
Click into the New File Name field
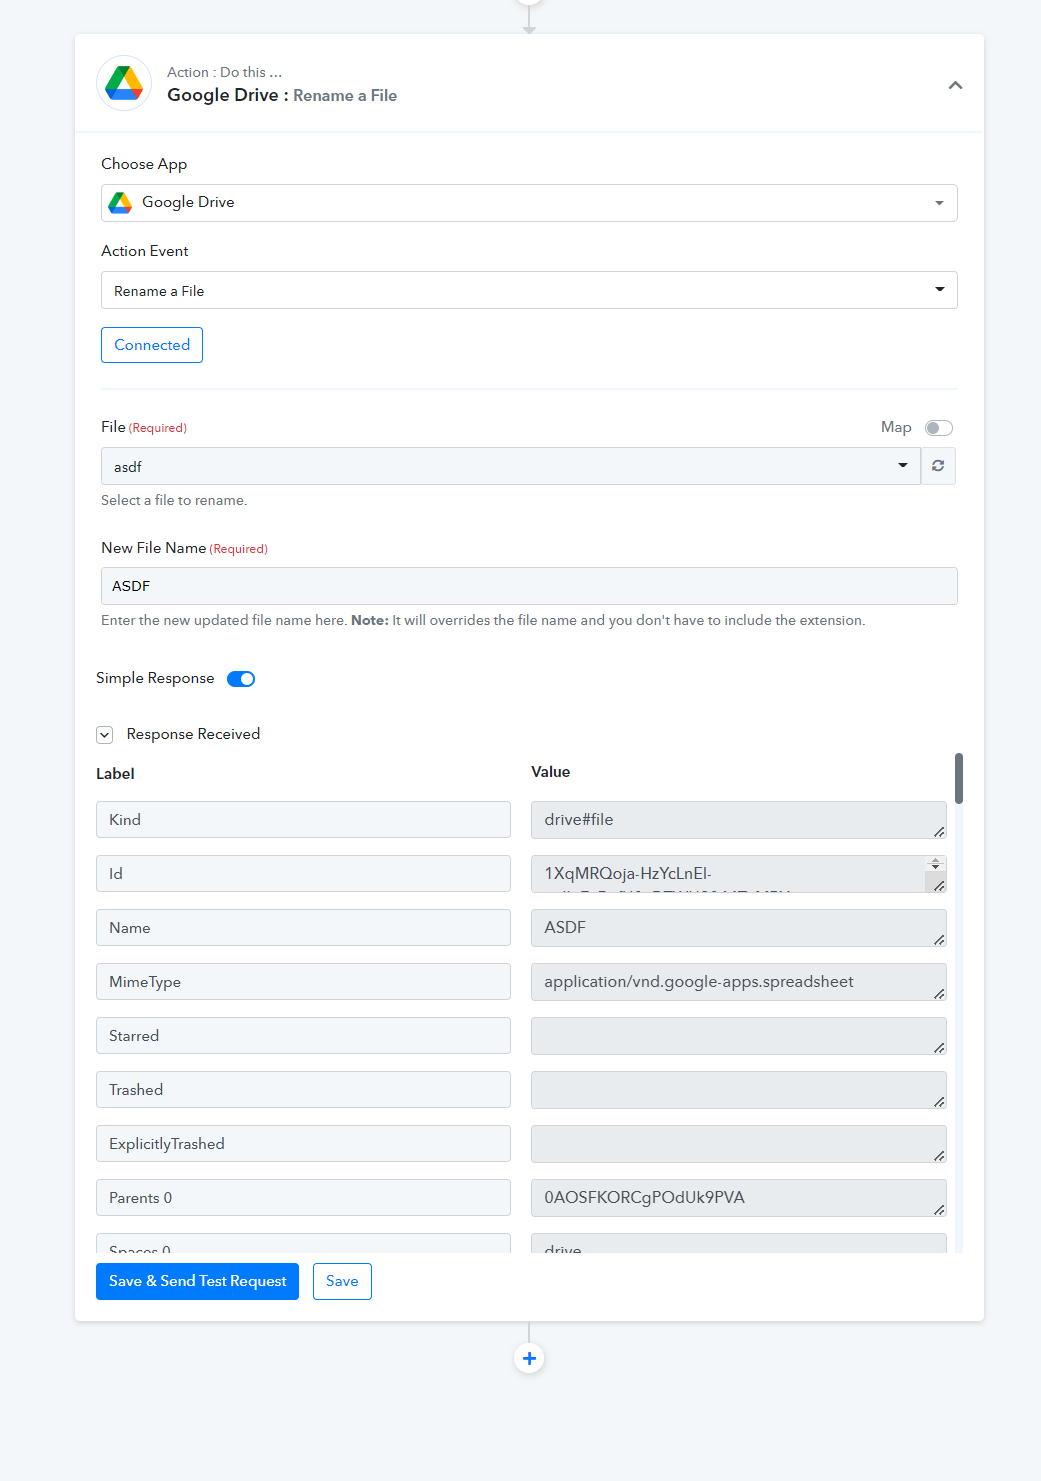[x=529, y=586]
